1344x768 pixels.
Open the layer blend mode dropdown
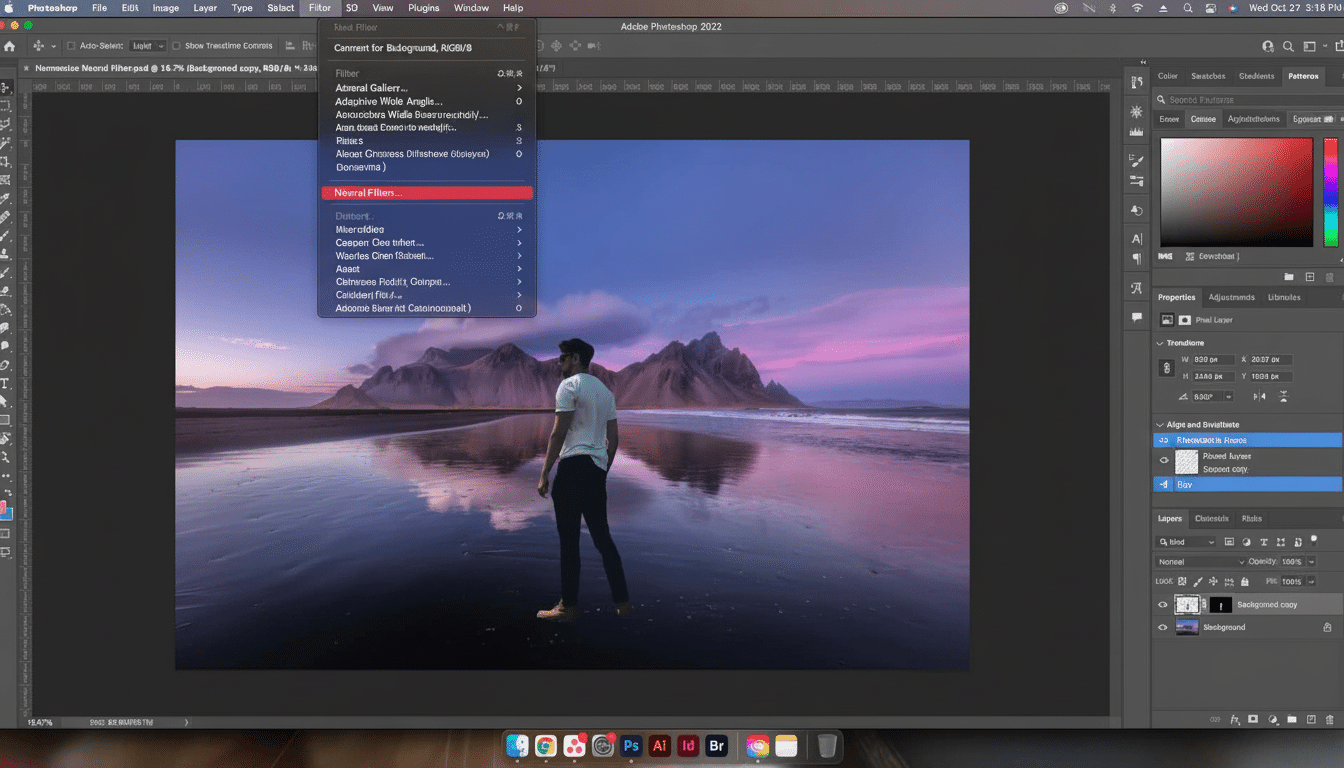coord(1200,561)
